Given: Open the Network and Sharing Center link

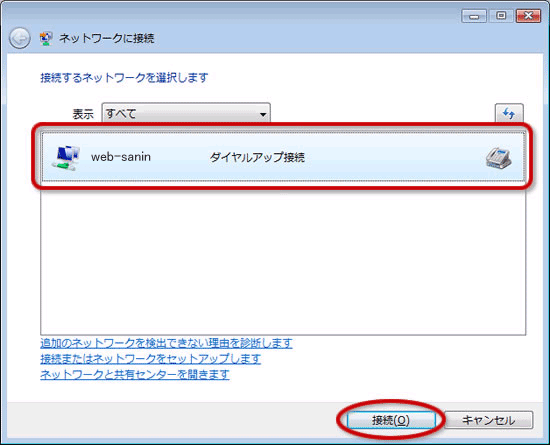Looking at the screenshot, I should 135,375.
